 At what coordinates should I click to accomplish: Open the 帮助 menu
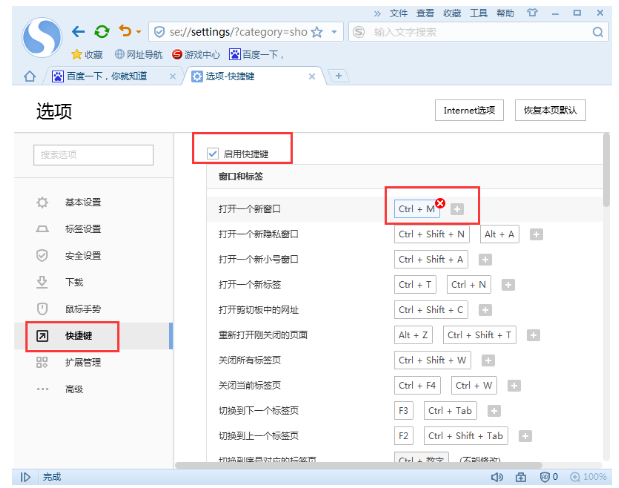coord(505,13)
